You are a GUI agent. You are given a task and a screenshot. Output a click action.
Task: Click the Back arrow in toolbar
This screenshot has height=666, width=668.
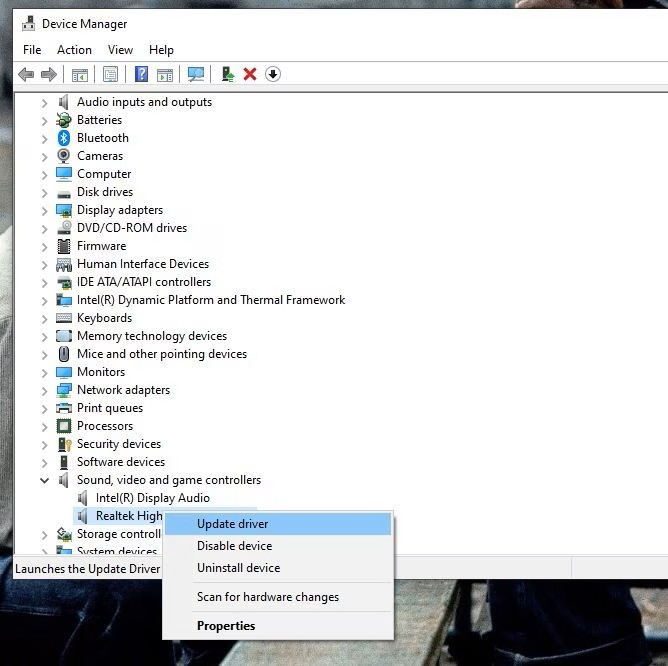(x=26, y=75)
